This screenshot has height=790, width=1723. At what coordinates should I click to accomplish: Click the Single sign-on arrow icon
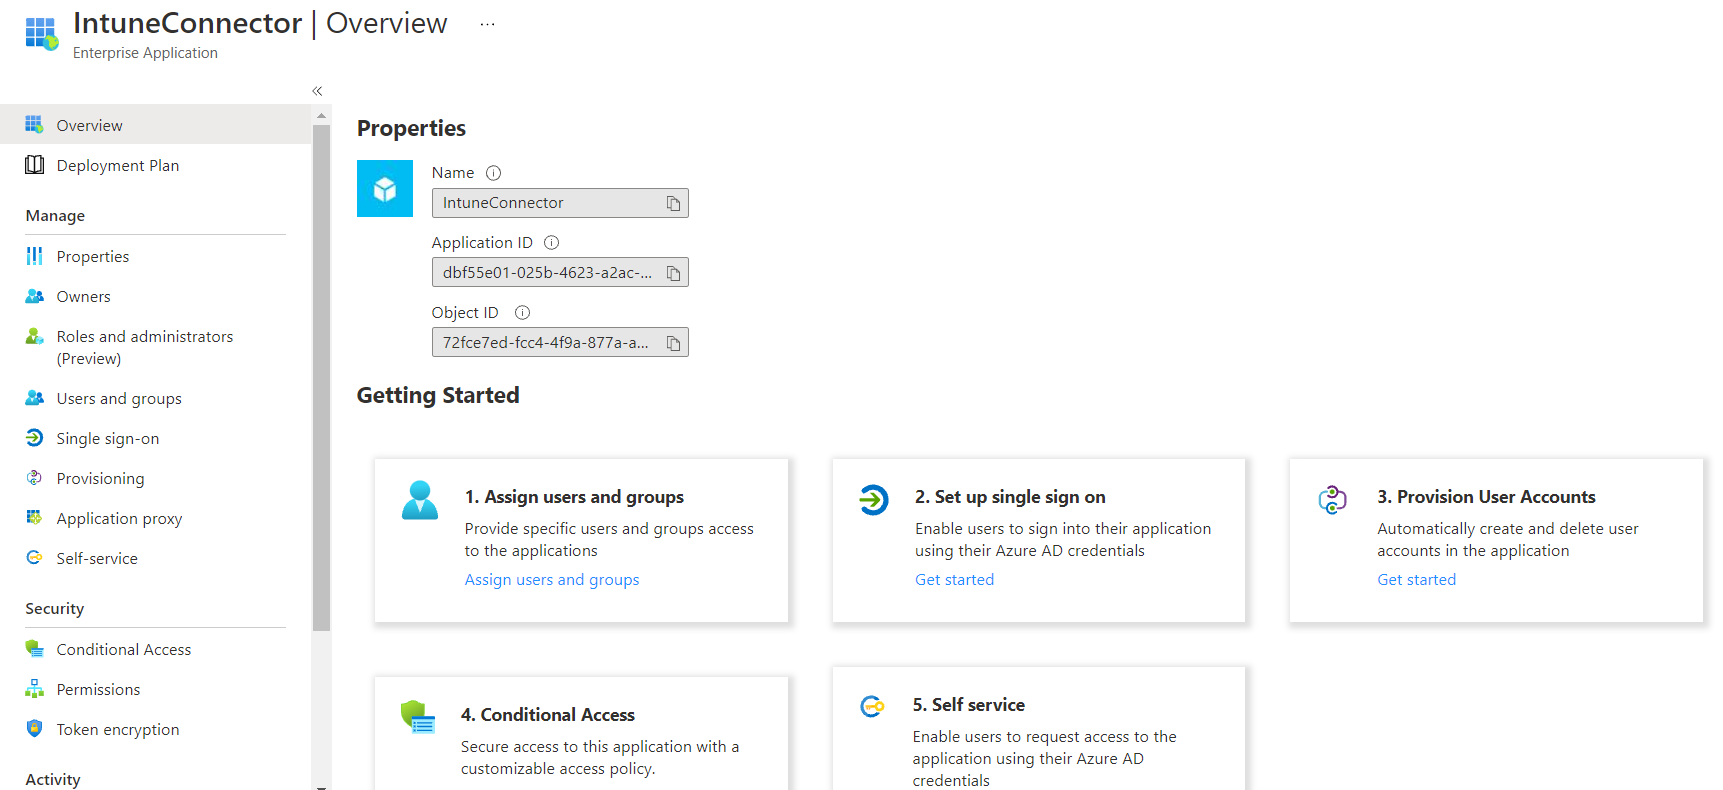click(34, 438)
